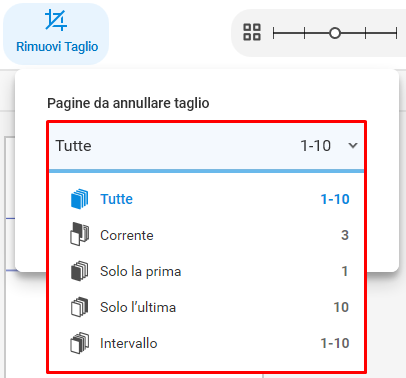406x378 pixels.
Task: Open the Tutte 1-10 combo box
Action: pyautogui.click(x=207, y=146)
